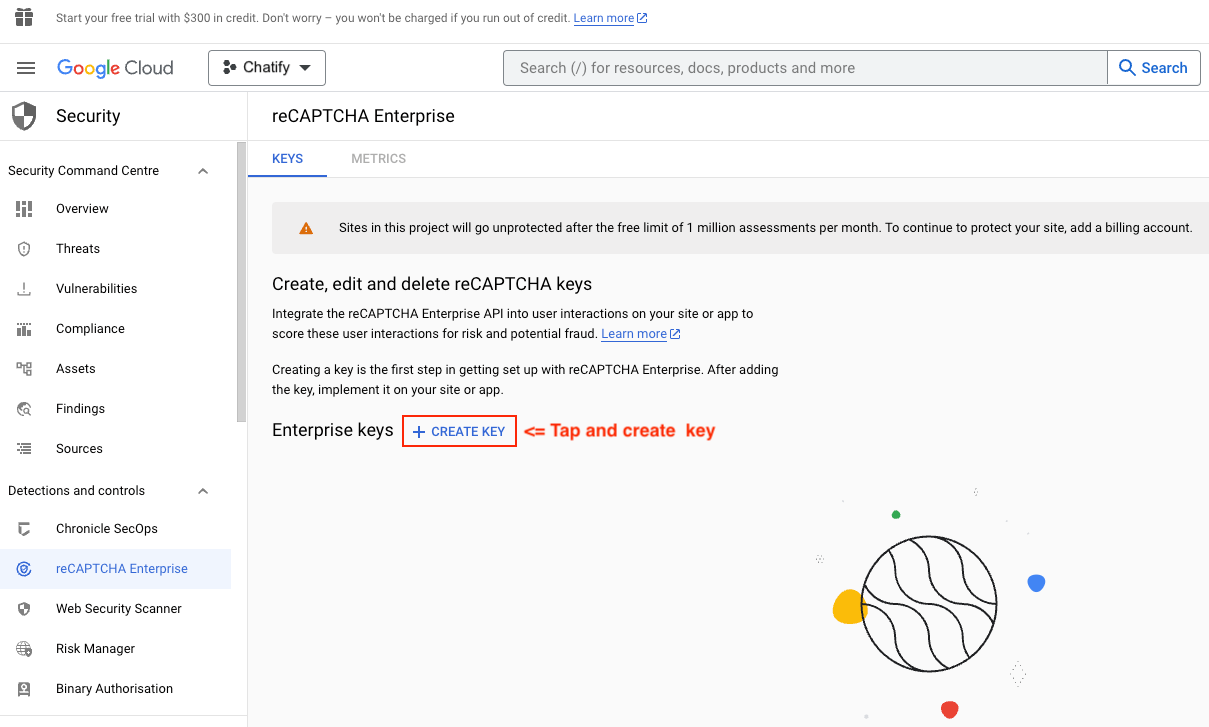
Task: Stay on the KEYS tab
Action: pos(287,158)
